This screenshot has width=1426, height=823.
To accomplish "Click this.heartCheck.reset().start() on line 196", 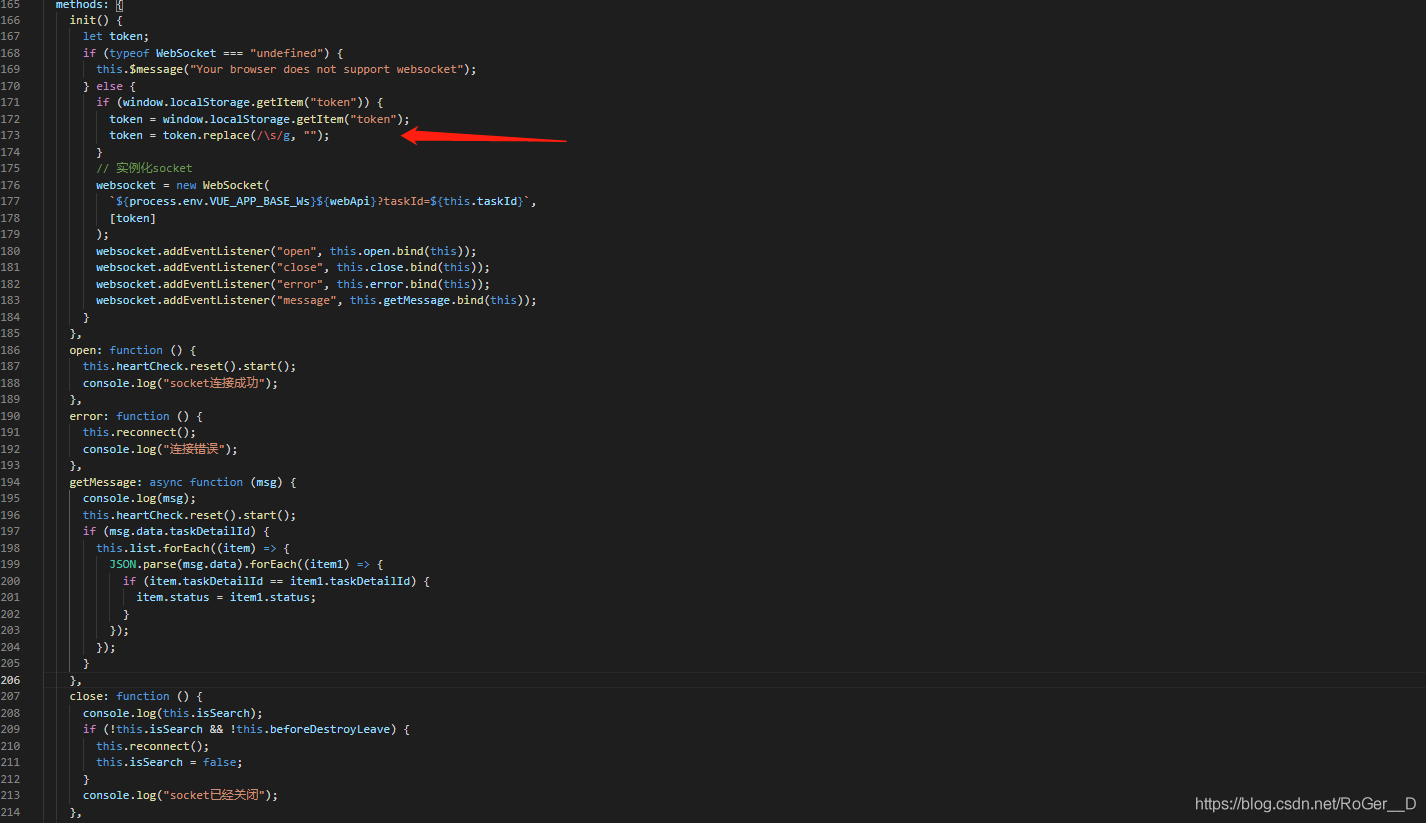I will (190, 515).
